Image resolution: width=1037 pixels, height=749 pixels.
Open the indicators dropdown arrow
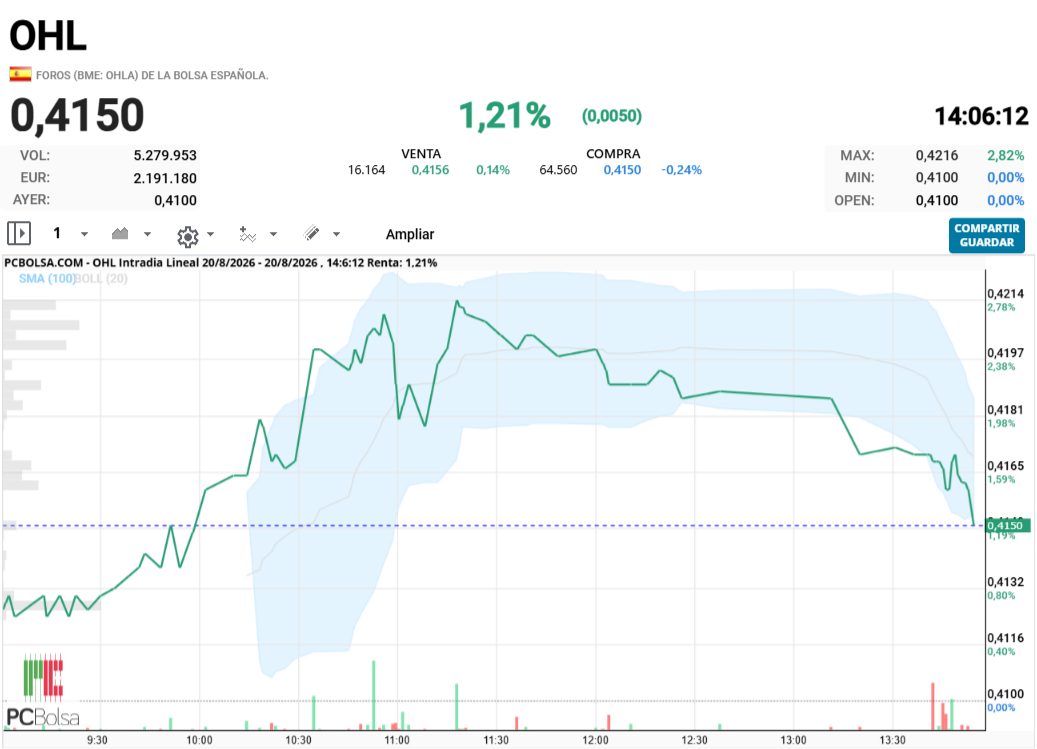pos(273,234)
